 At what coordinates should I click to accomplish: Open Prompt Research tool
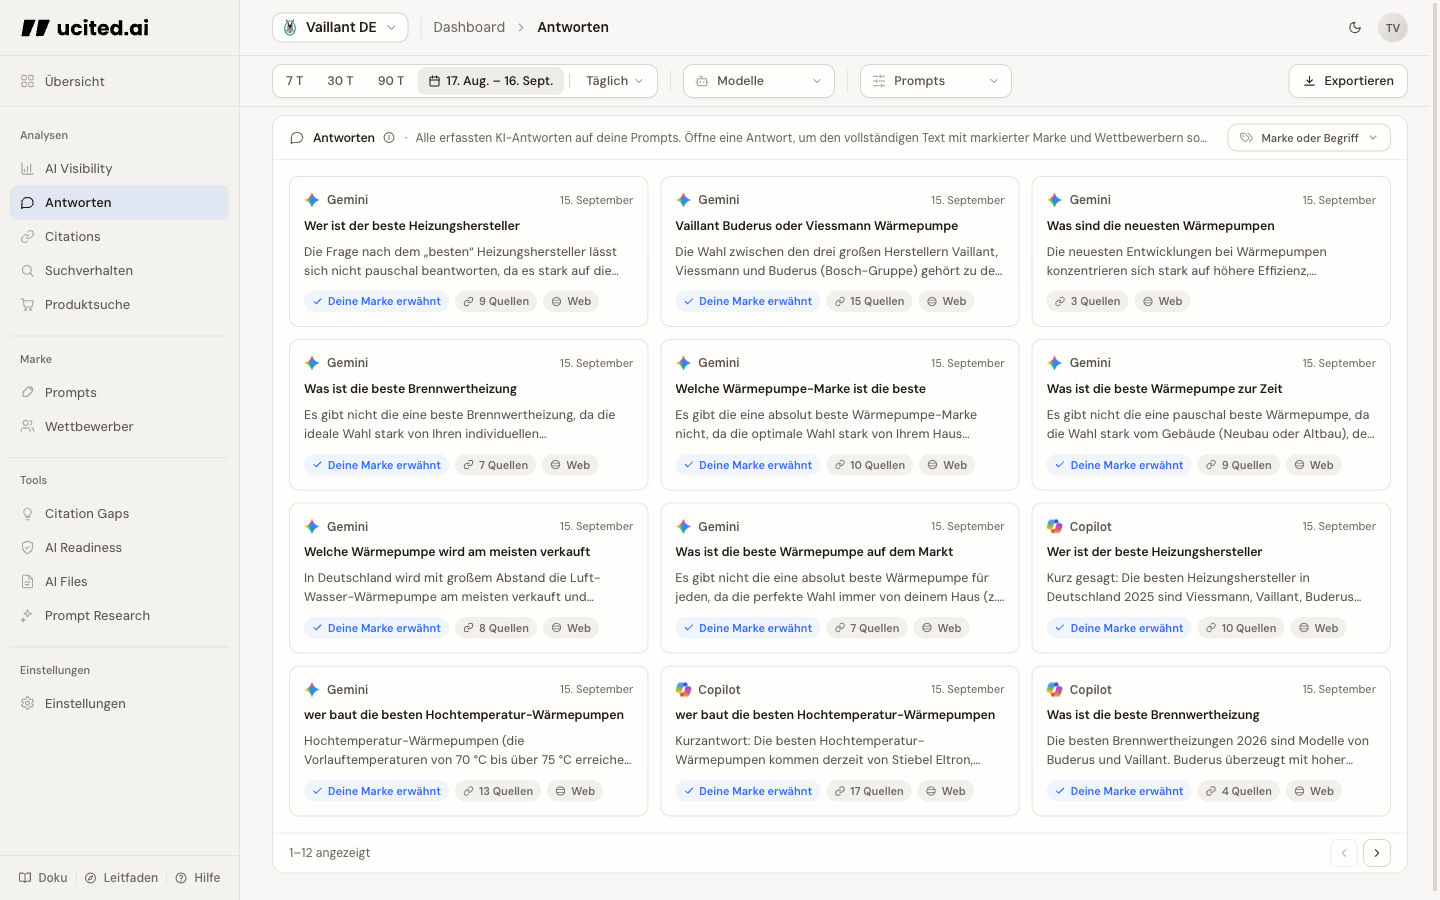click(x=119, y=616)
